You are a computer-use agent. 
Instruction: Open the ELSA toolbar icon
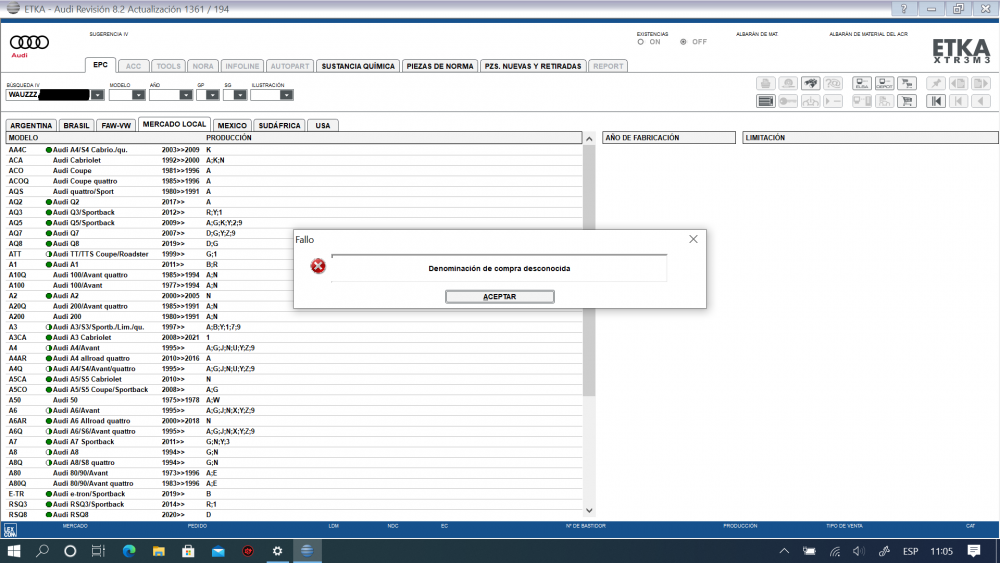[862, 84]
